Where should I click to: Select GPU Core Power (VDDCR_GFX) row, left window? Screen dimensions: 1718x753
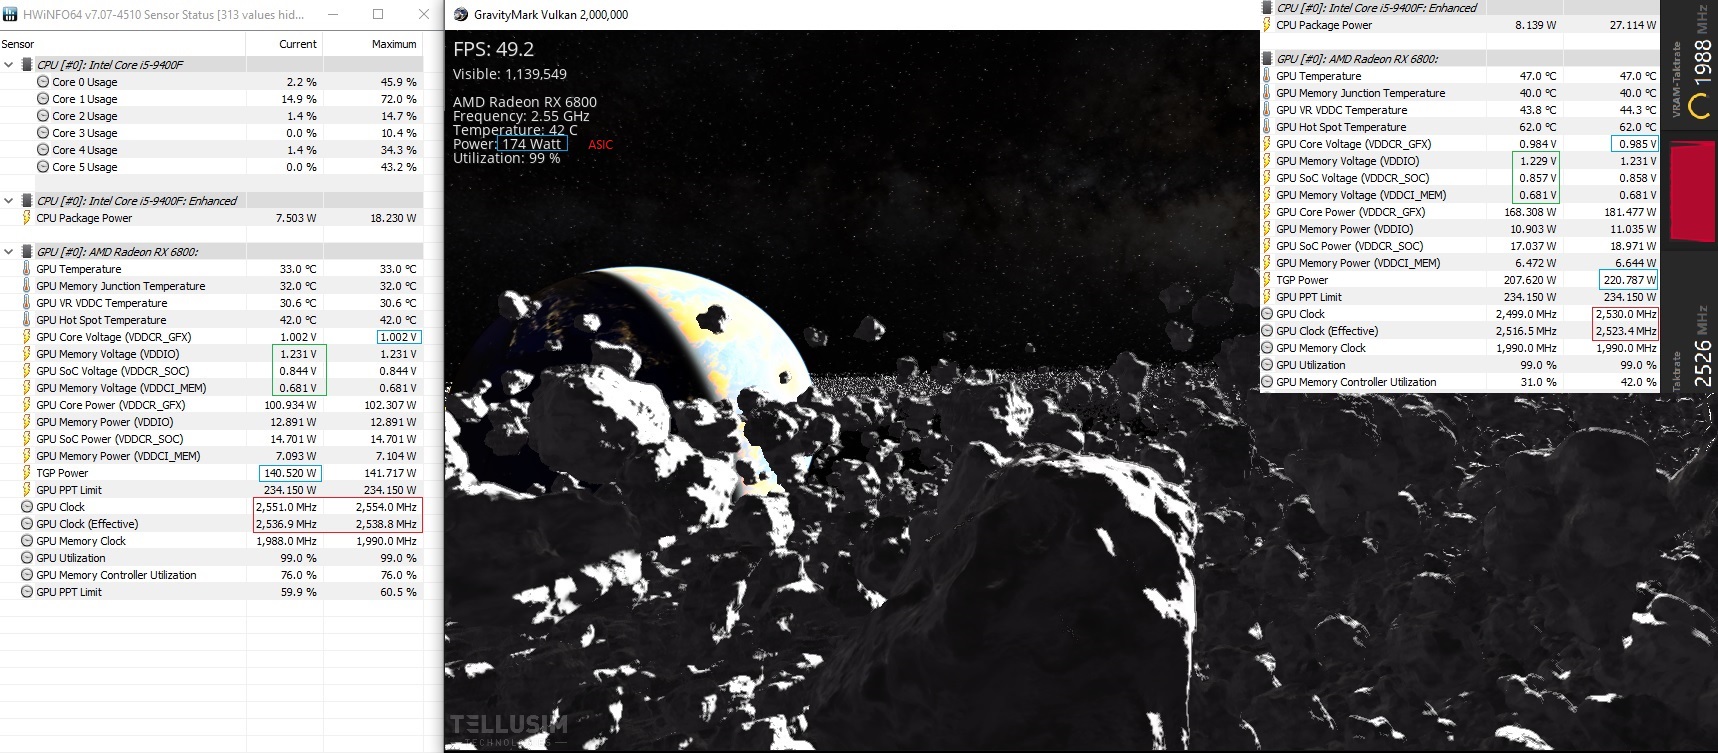(211, 405)
